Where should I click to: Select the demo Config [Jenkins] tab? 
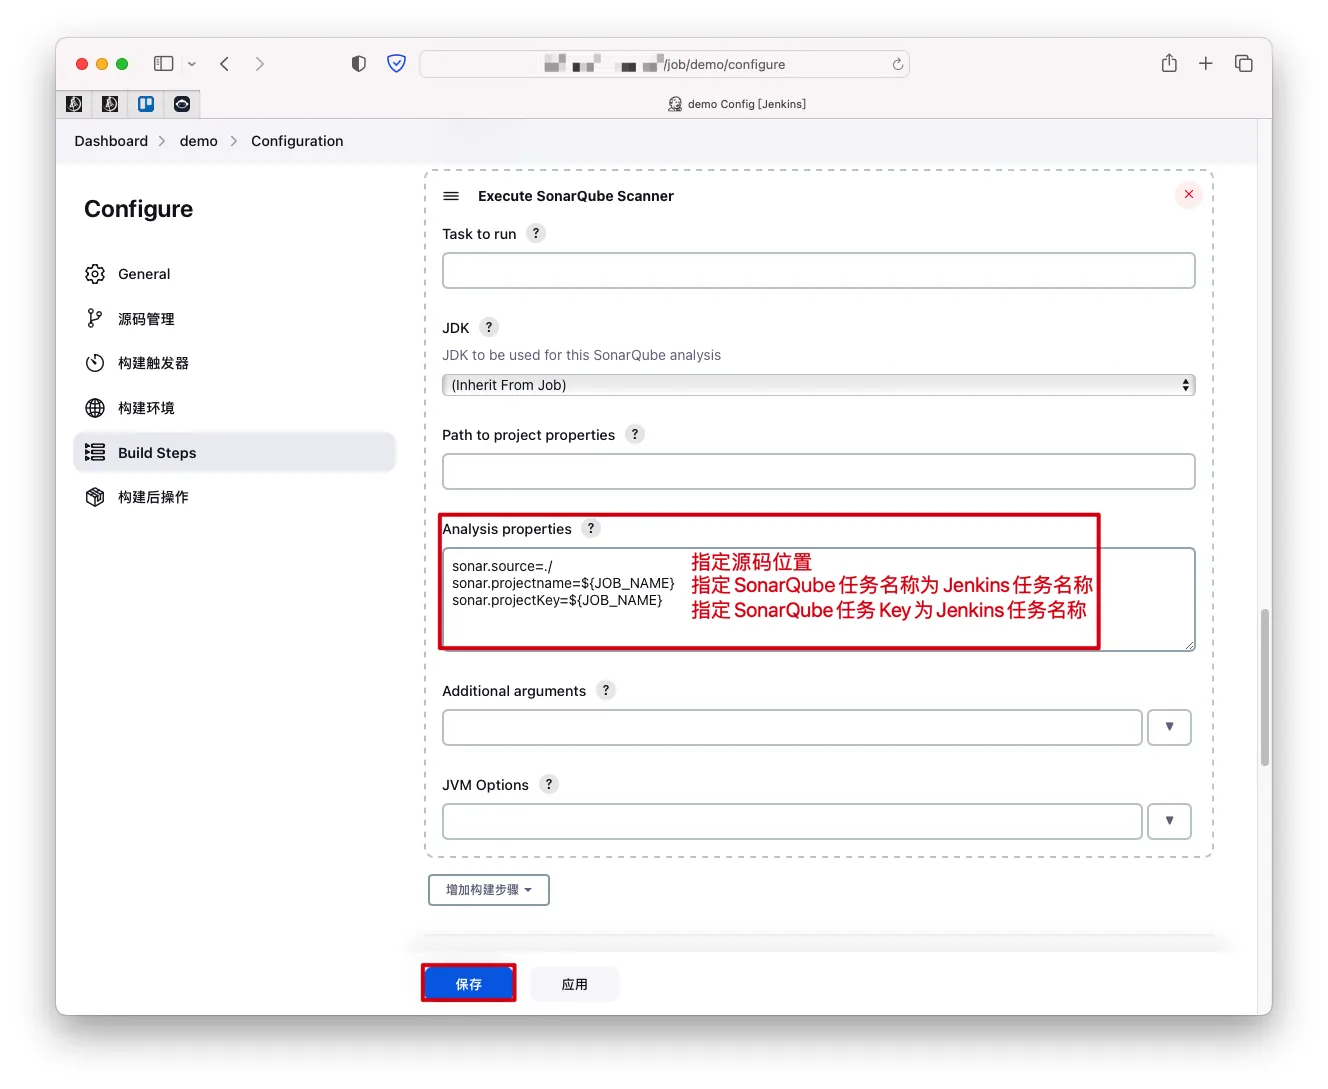(737, 104)
